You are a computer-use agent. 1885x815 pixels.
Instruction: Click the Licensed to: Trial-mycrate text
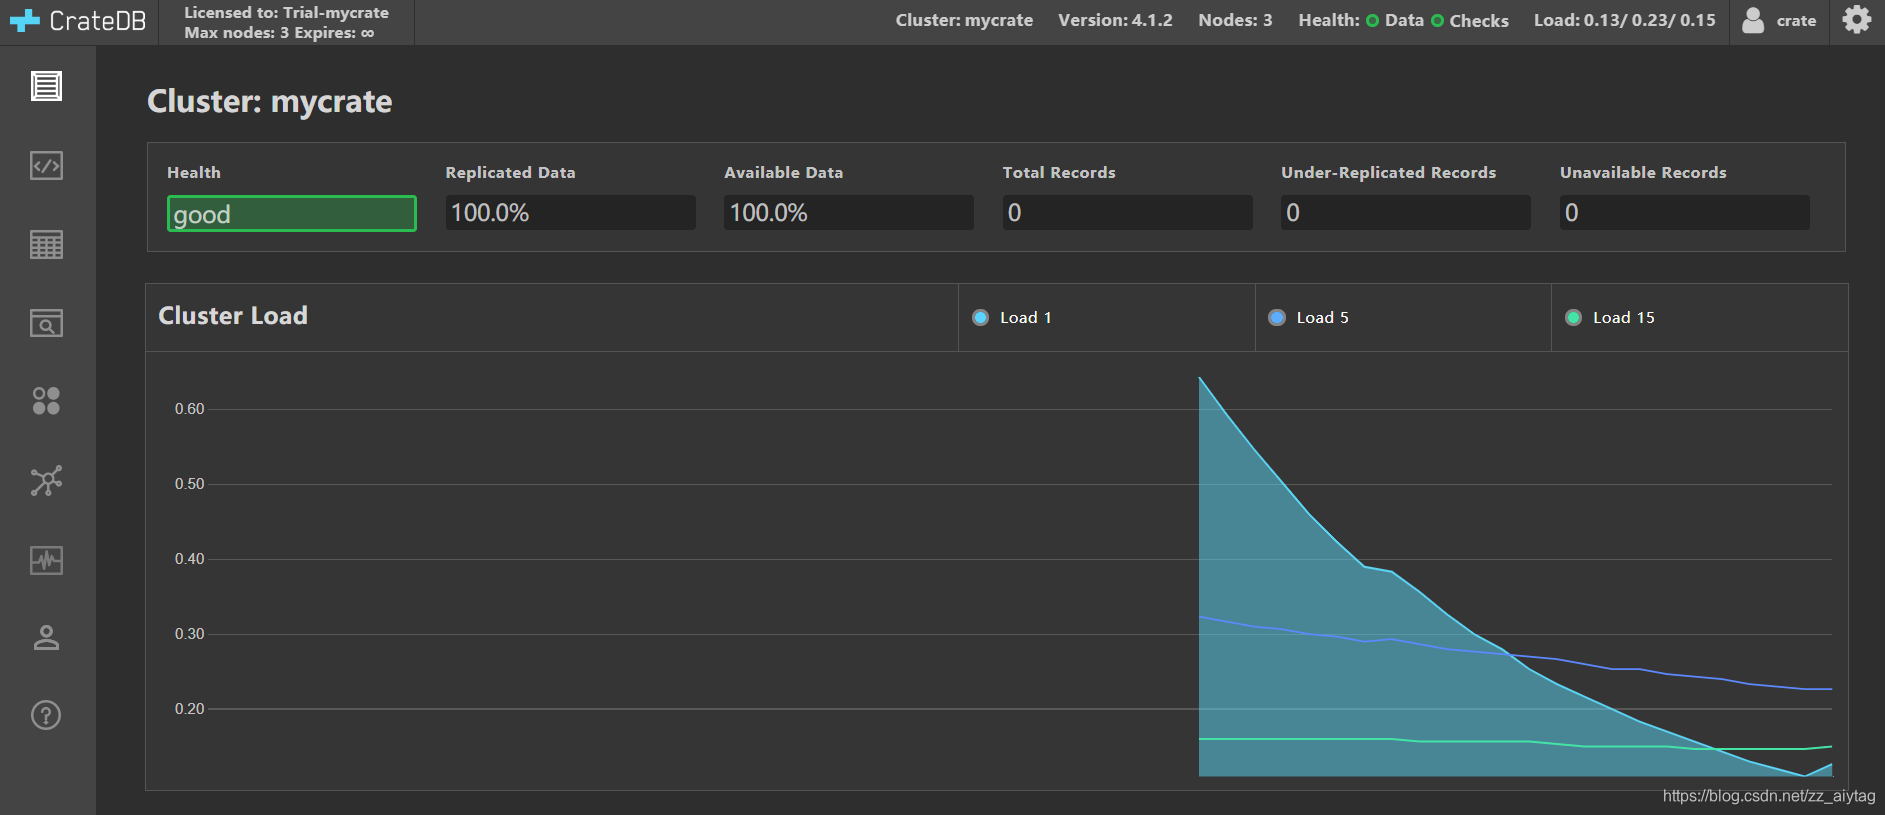[286, 13]
